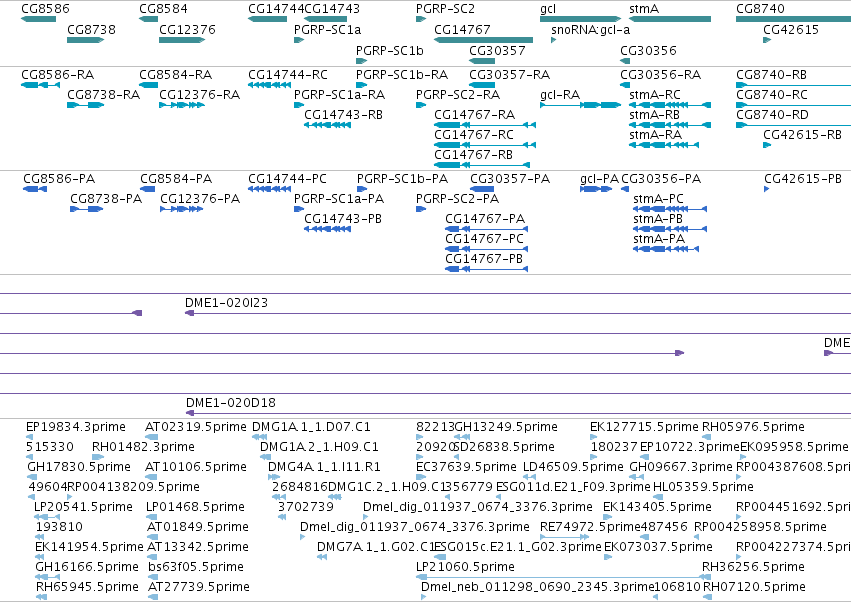This screenshot has height=602, width=851.
Task: Open the CG30357 gene feature
Action: [482, 61]
